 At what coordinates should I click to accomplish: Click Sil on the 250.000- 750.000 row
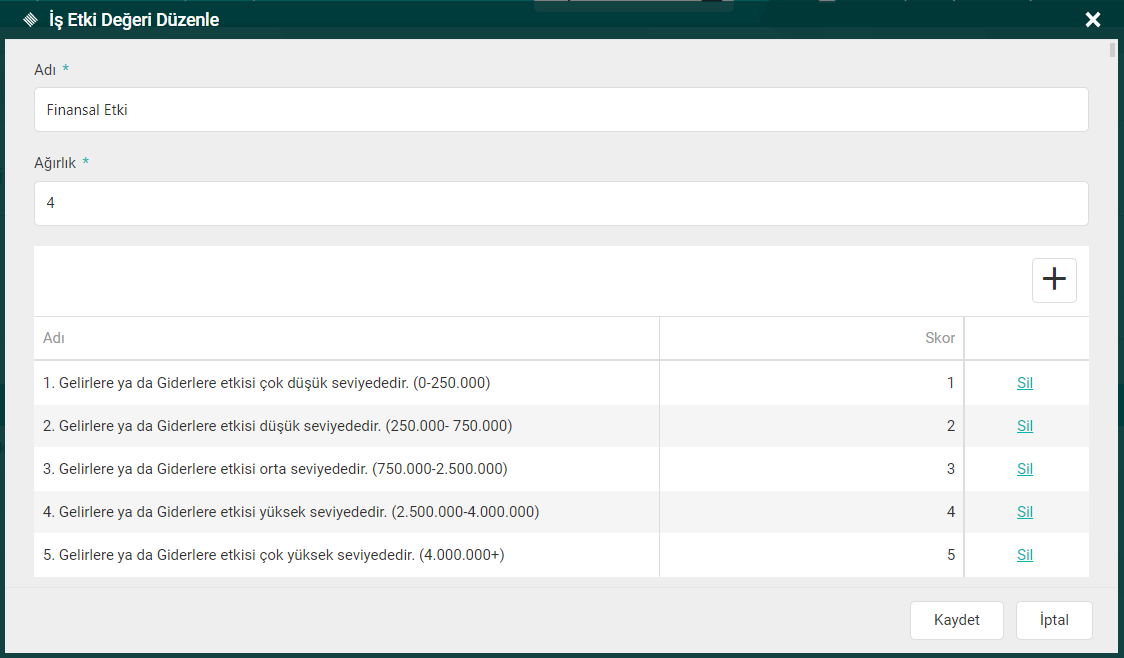point(1025,426)
